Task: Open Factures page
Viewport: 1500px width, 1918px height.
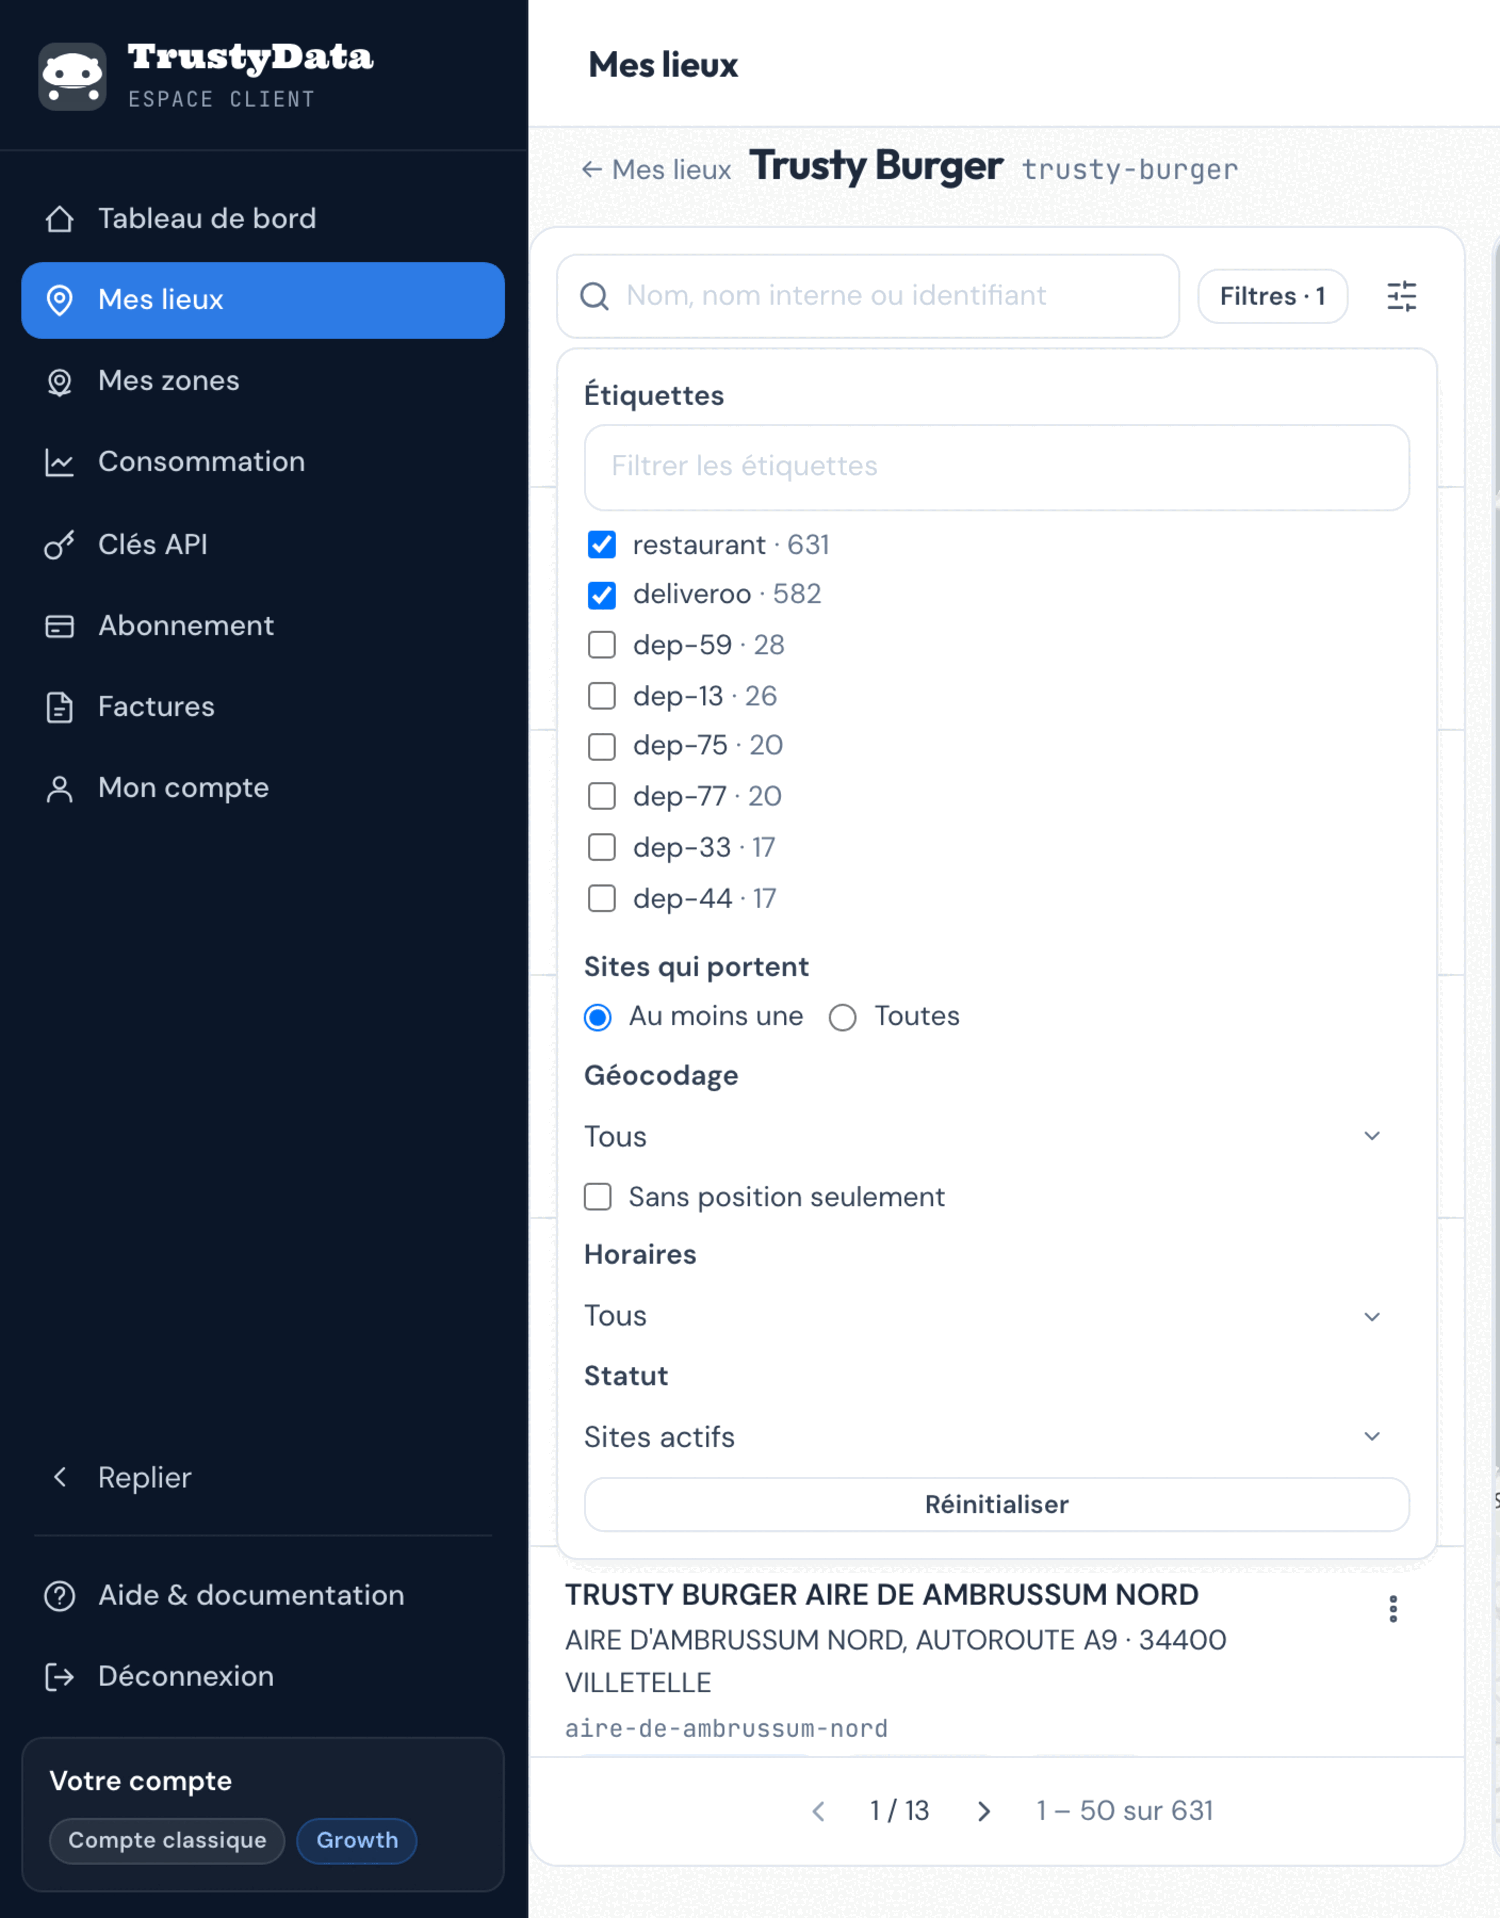Action: [x=262, y=706]
